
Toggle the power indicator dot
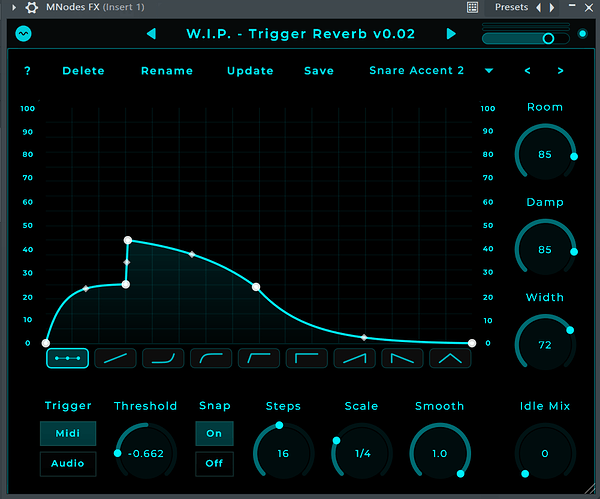(583, 34)
